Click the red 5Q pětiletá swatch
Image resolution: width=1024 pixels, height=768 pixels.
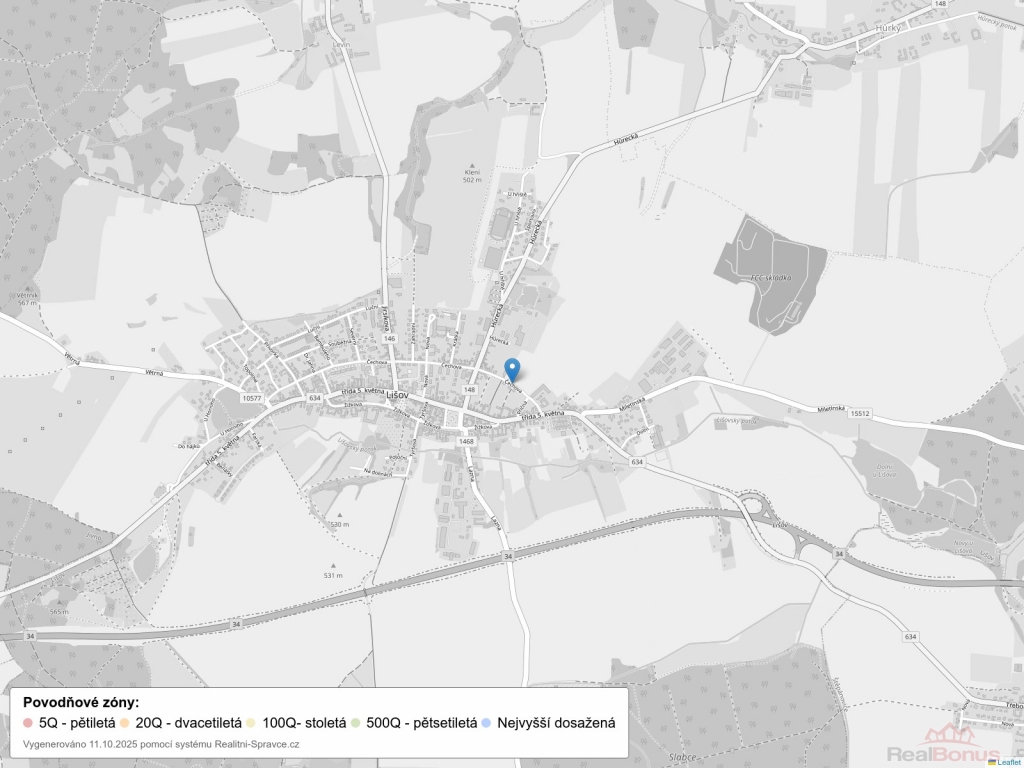28,722
